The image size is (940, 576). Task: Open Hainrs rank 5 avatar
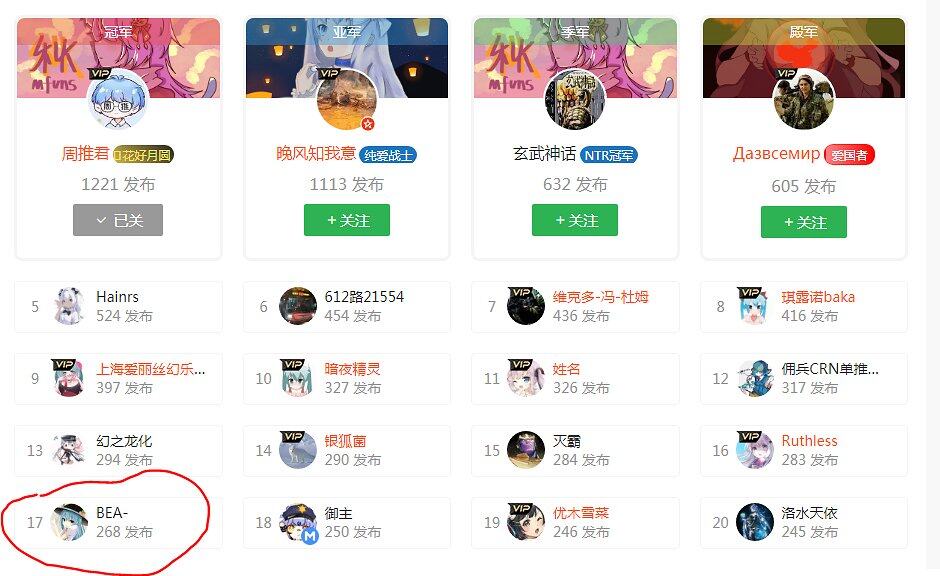pos(70,306)
